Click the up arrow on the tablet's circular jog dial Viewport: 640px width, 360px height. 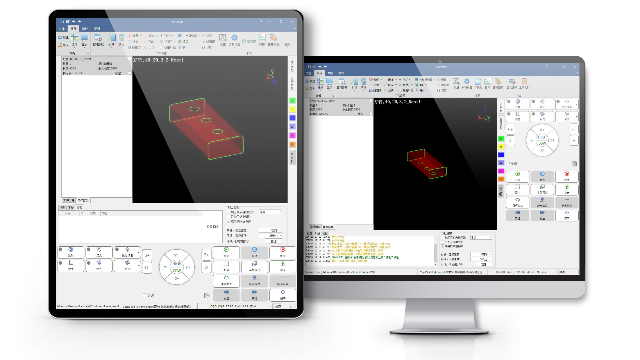(176, 256)
